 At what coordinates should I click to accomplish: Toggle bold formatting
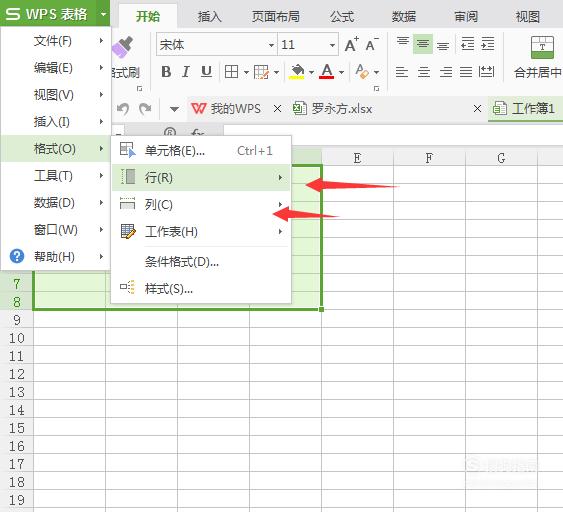click(166, 72)
